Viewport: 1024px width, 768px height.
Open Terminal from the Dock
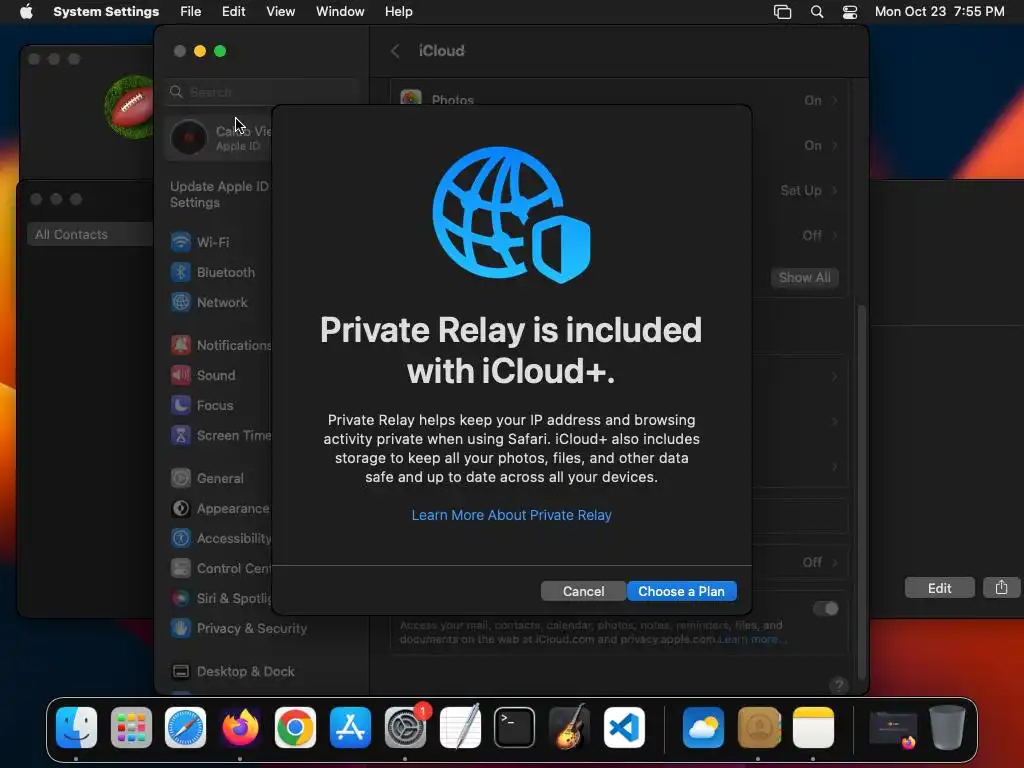[x=515, y=727]
